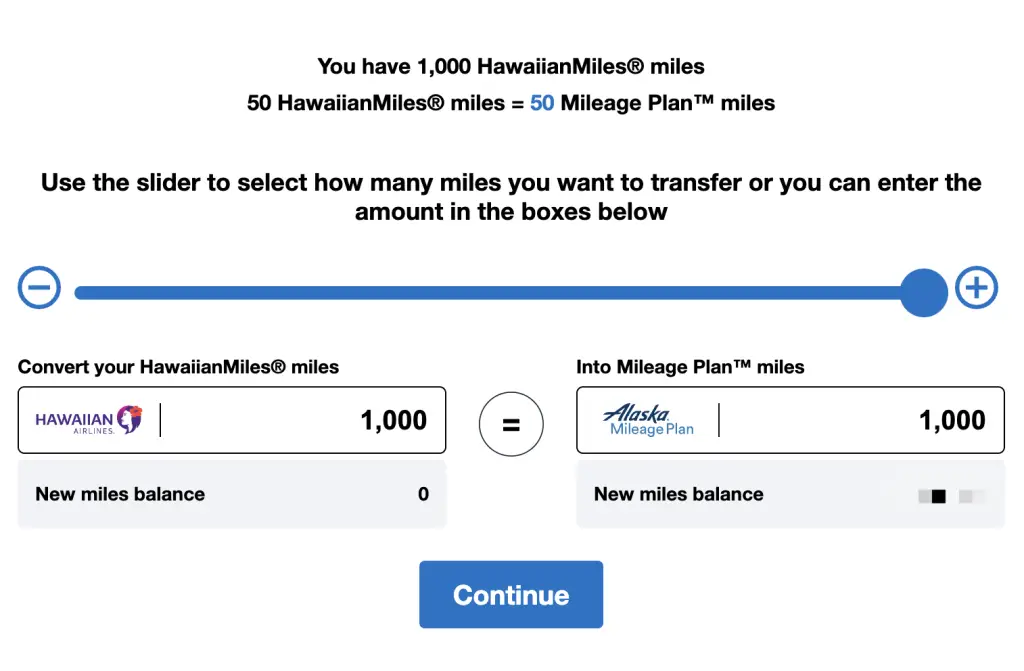
Task: Click the slider's round handle
Action: click(923, 292)
